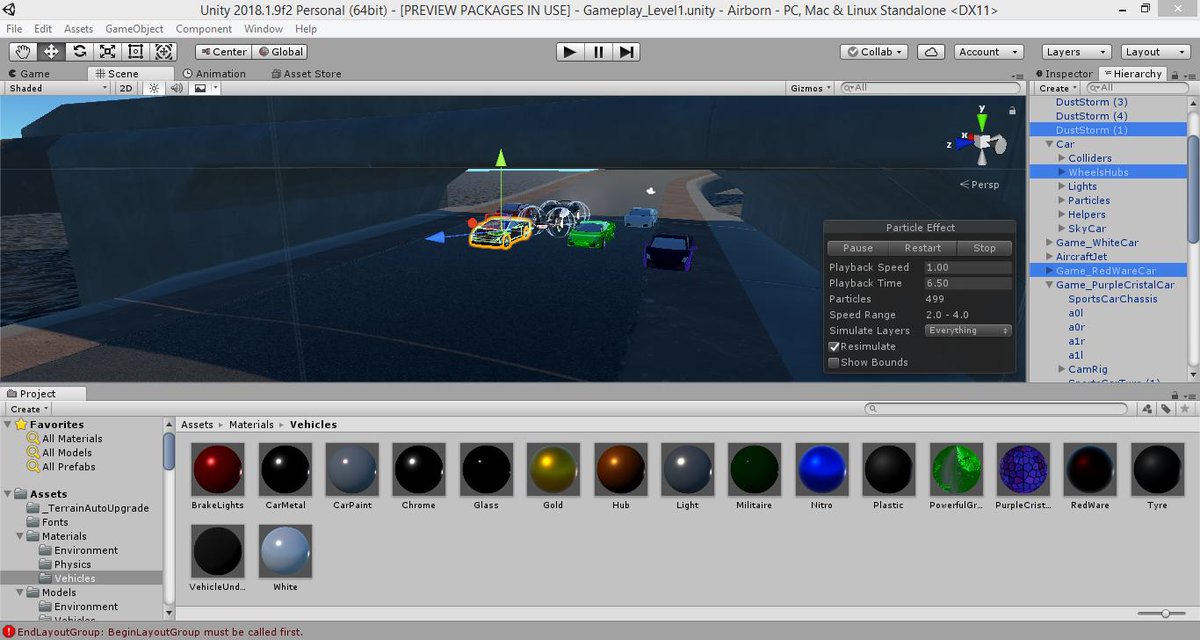The height and width of the screenshot is (640, 1200).
Task: Adjust the asset thumbnail size slider
Action: click(1163, 613)
